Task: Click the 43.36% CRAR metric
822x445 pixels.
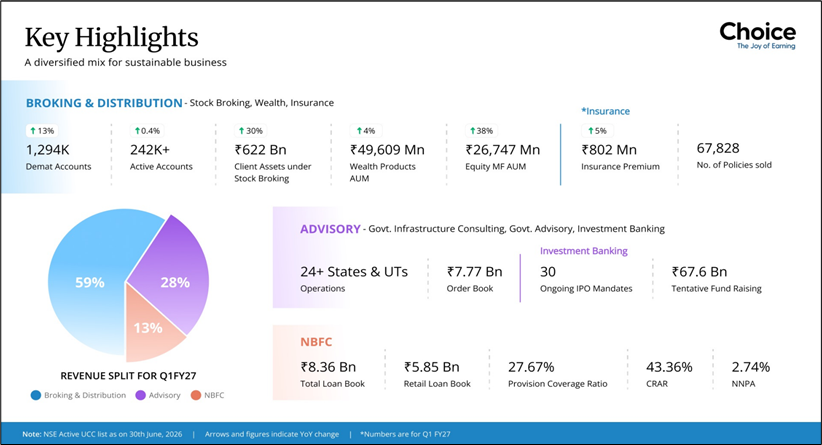Action: (669, 367)
